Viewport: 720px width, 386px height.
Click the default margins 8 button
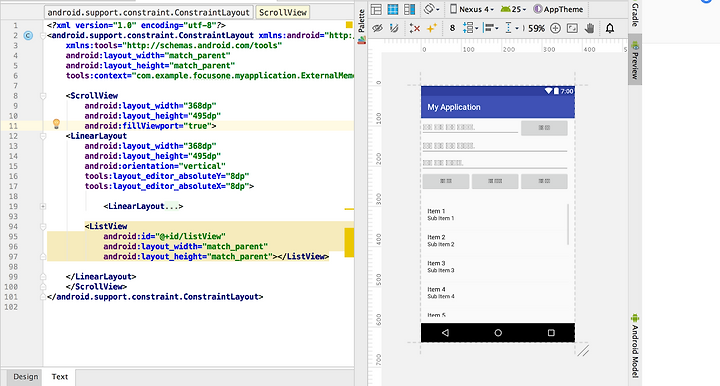tap(452, 28)
